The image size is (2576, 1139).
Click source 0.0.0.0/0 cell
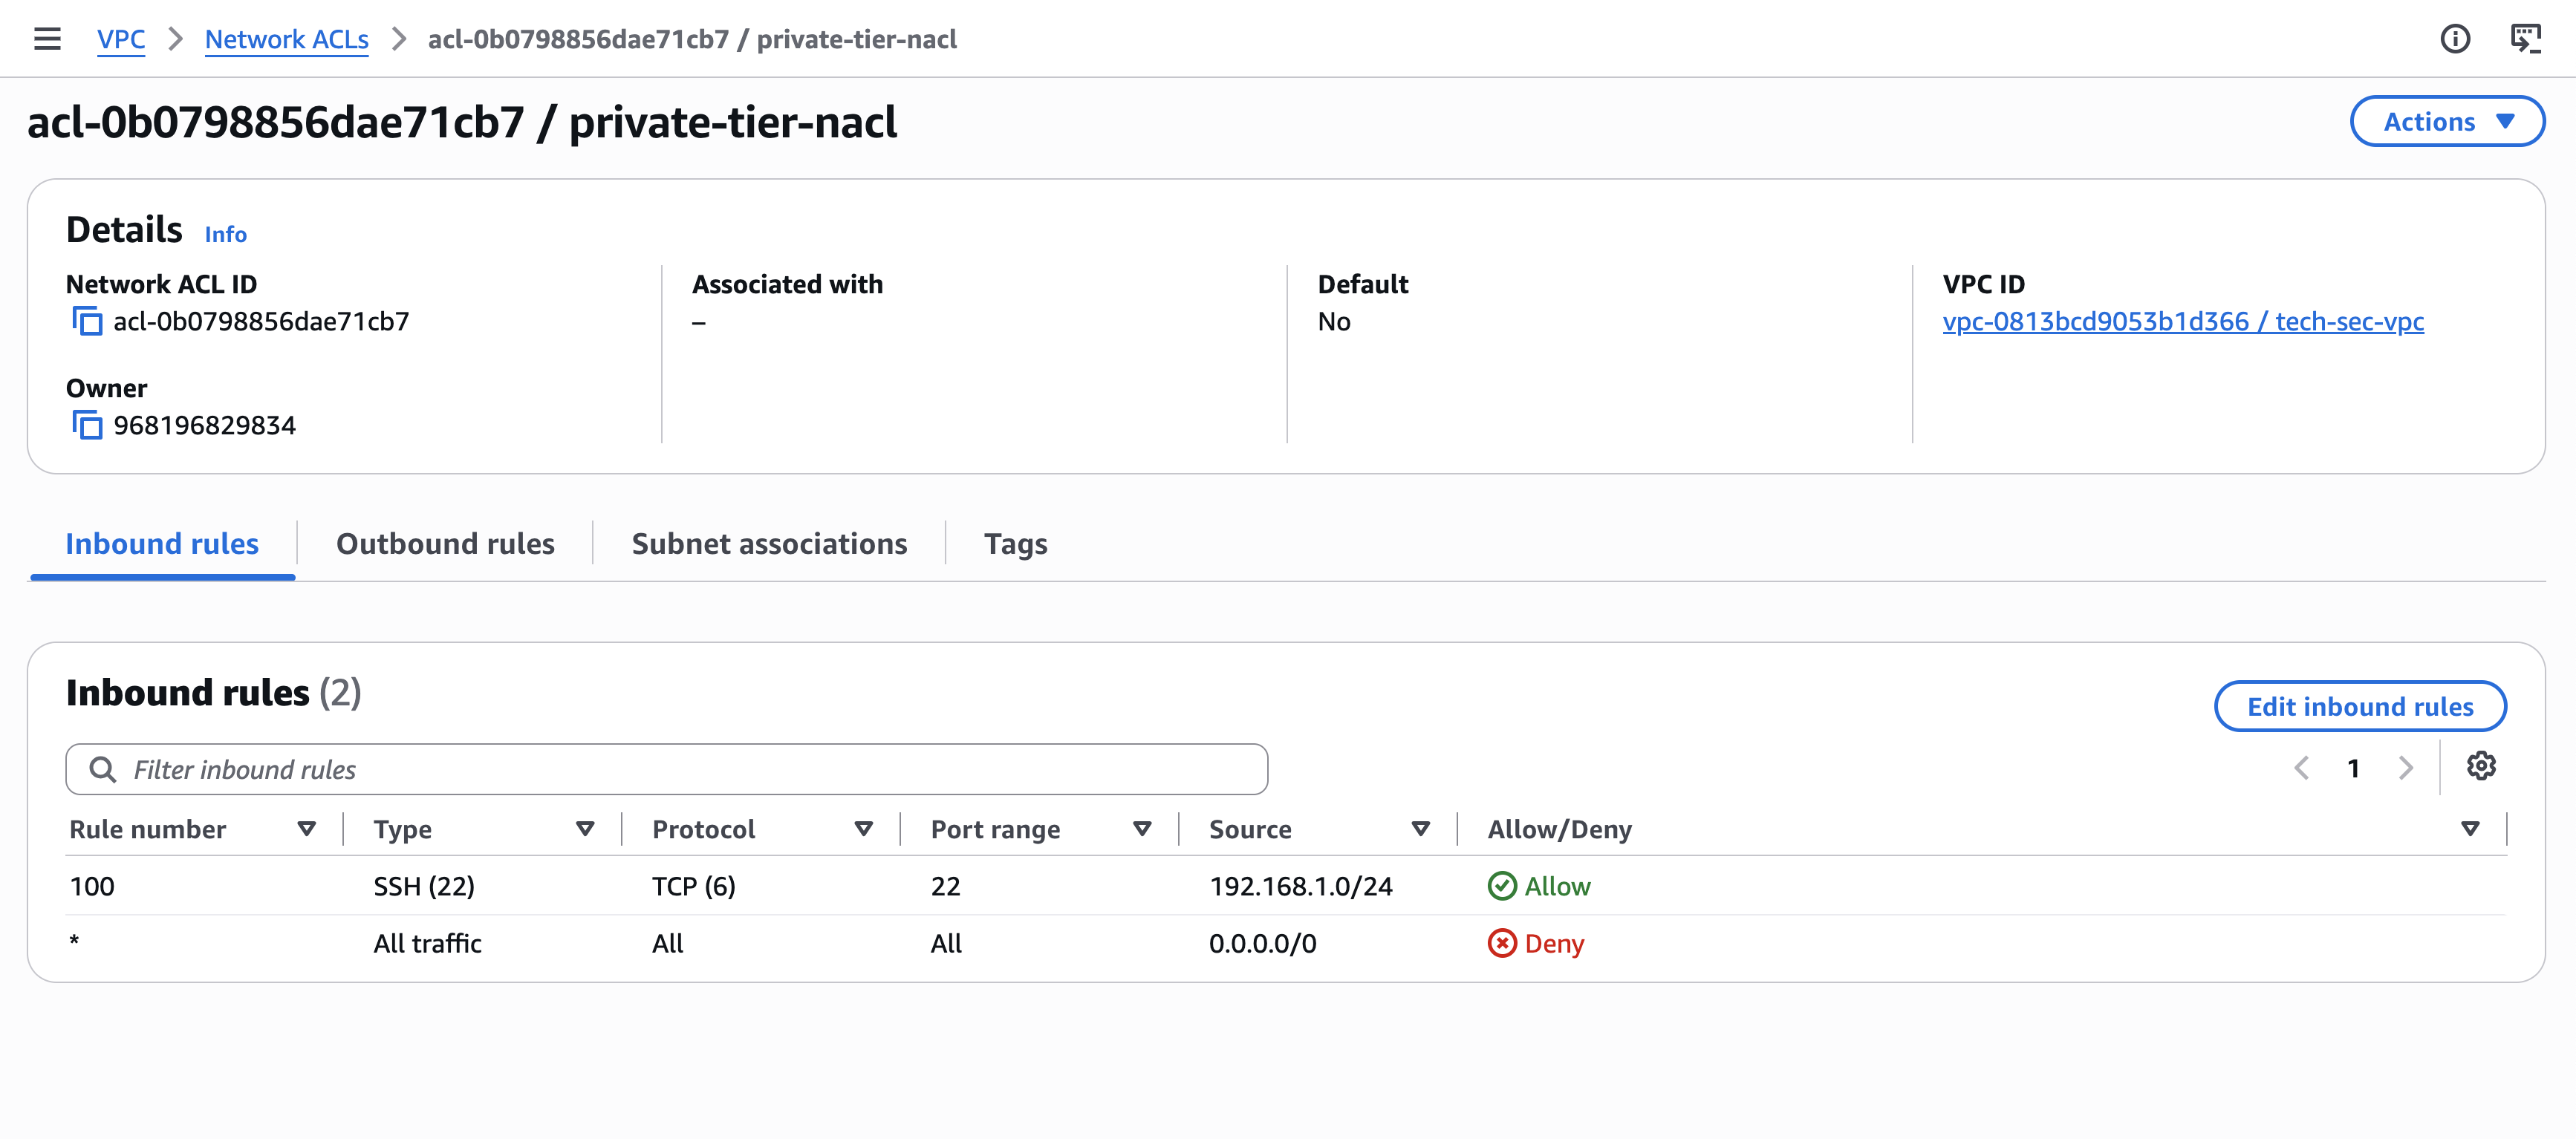1263,944
